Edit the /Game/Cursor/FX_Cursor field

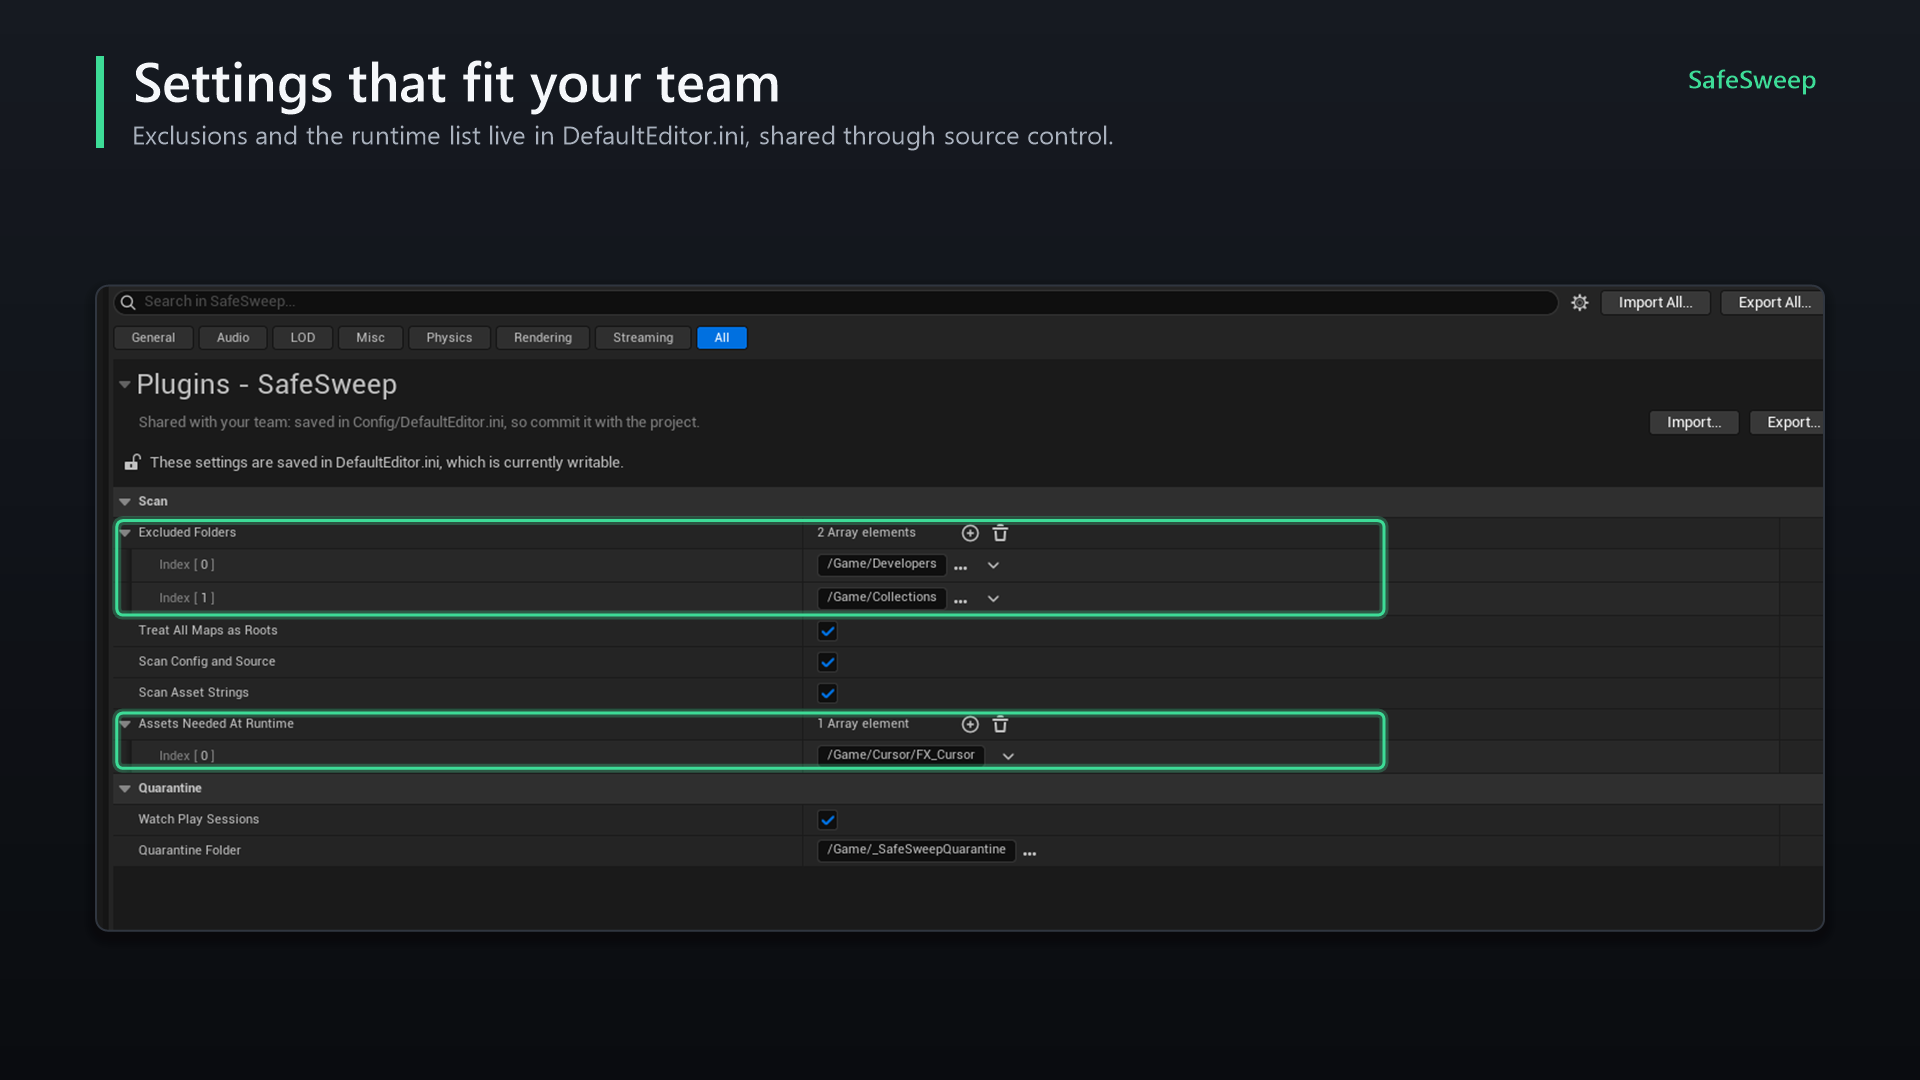(x=901, y=755)
